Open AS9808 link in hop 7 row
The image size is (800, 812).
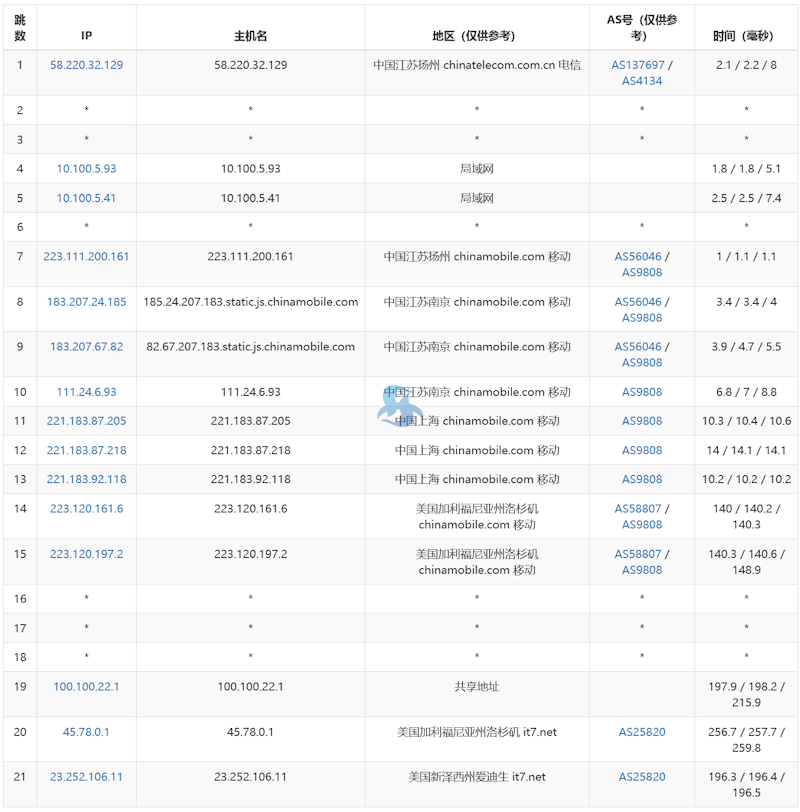[x=642, y=272]
